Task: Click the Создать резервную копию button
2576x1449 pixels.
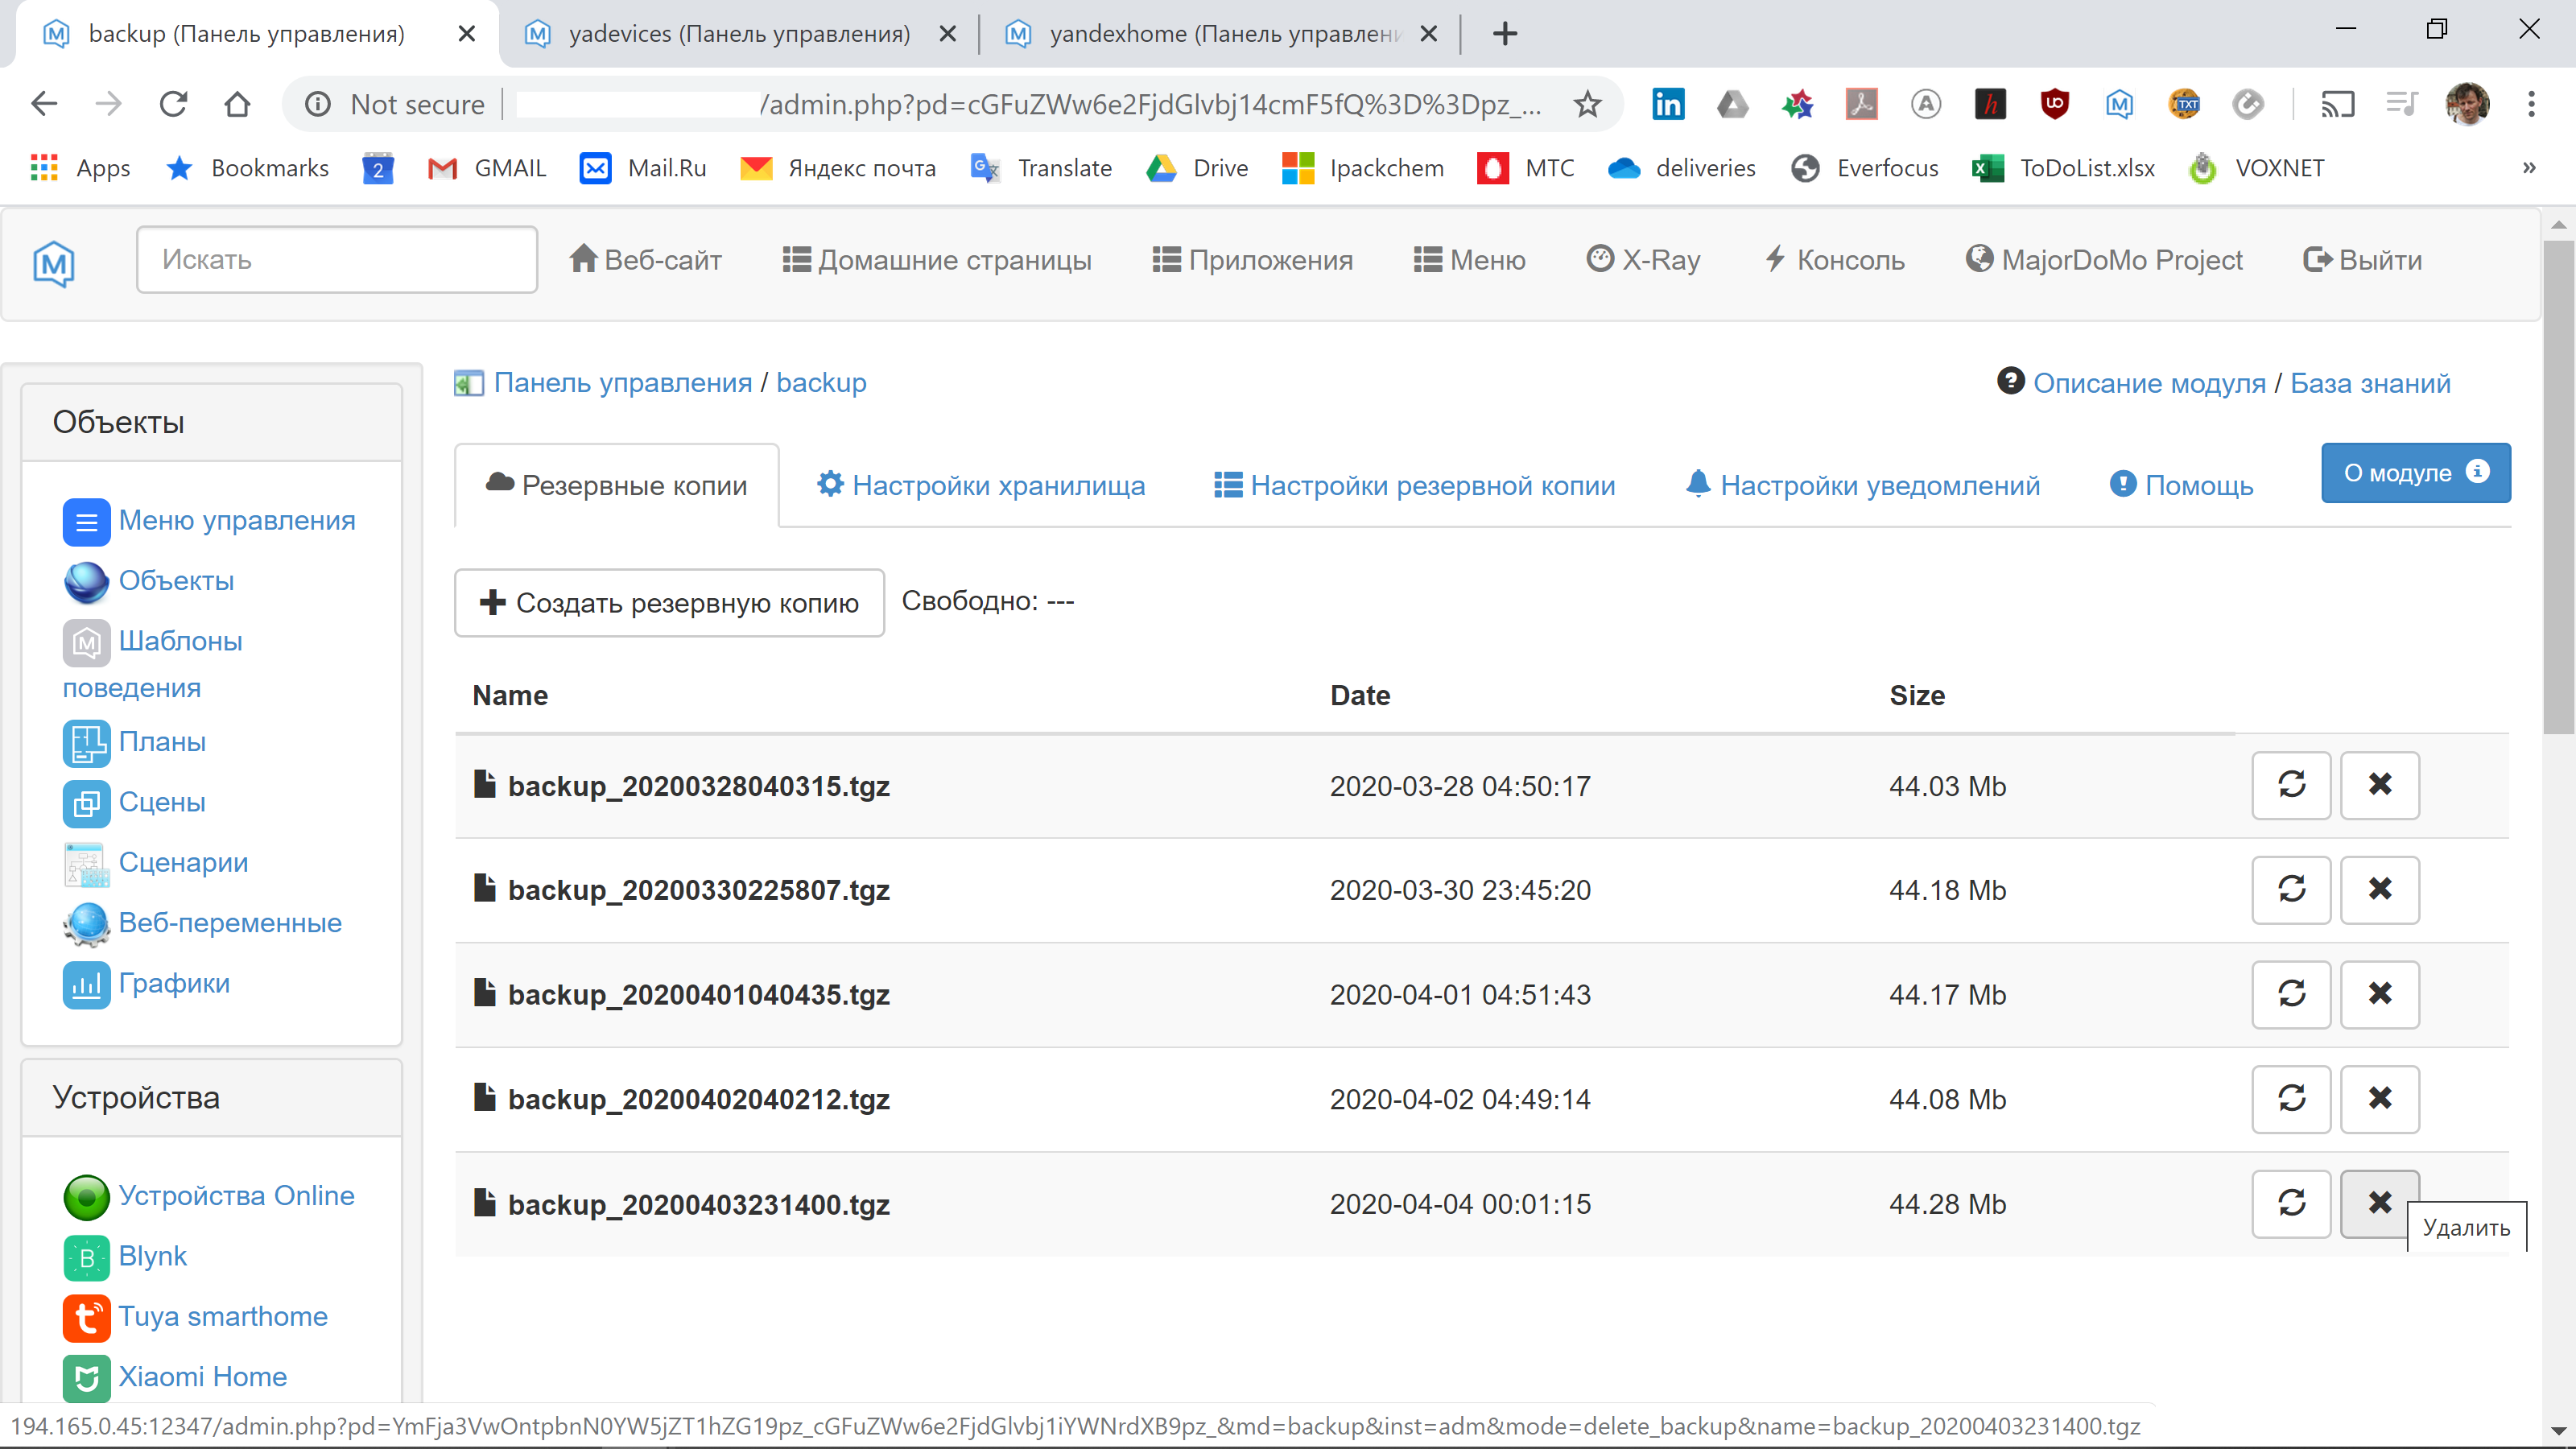Action: pos(669,603)
